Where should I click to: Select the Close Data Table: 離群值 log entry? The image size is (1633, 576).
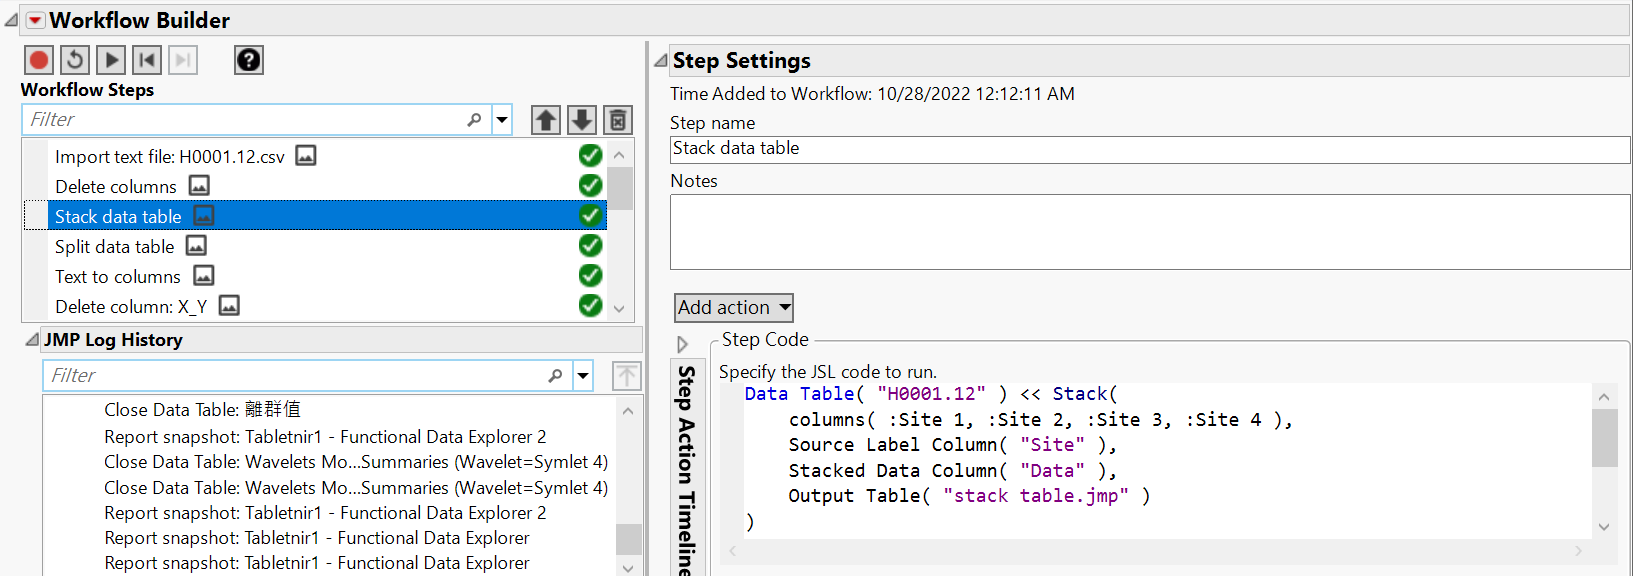202,410
